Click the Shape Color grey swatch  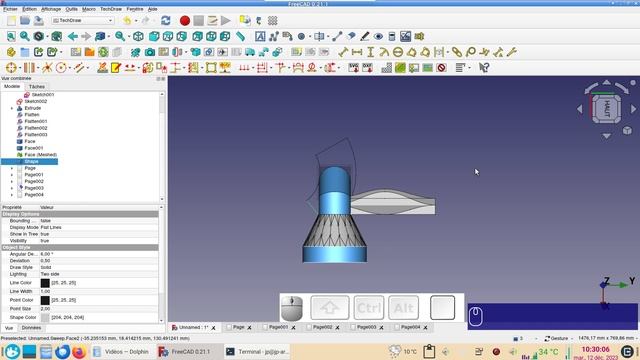(45, 317)
